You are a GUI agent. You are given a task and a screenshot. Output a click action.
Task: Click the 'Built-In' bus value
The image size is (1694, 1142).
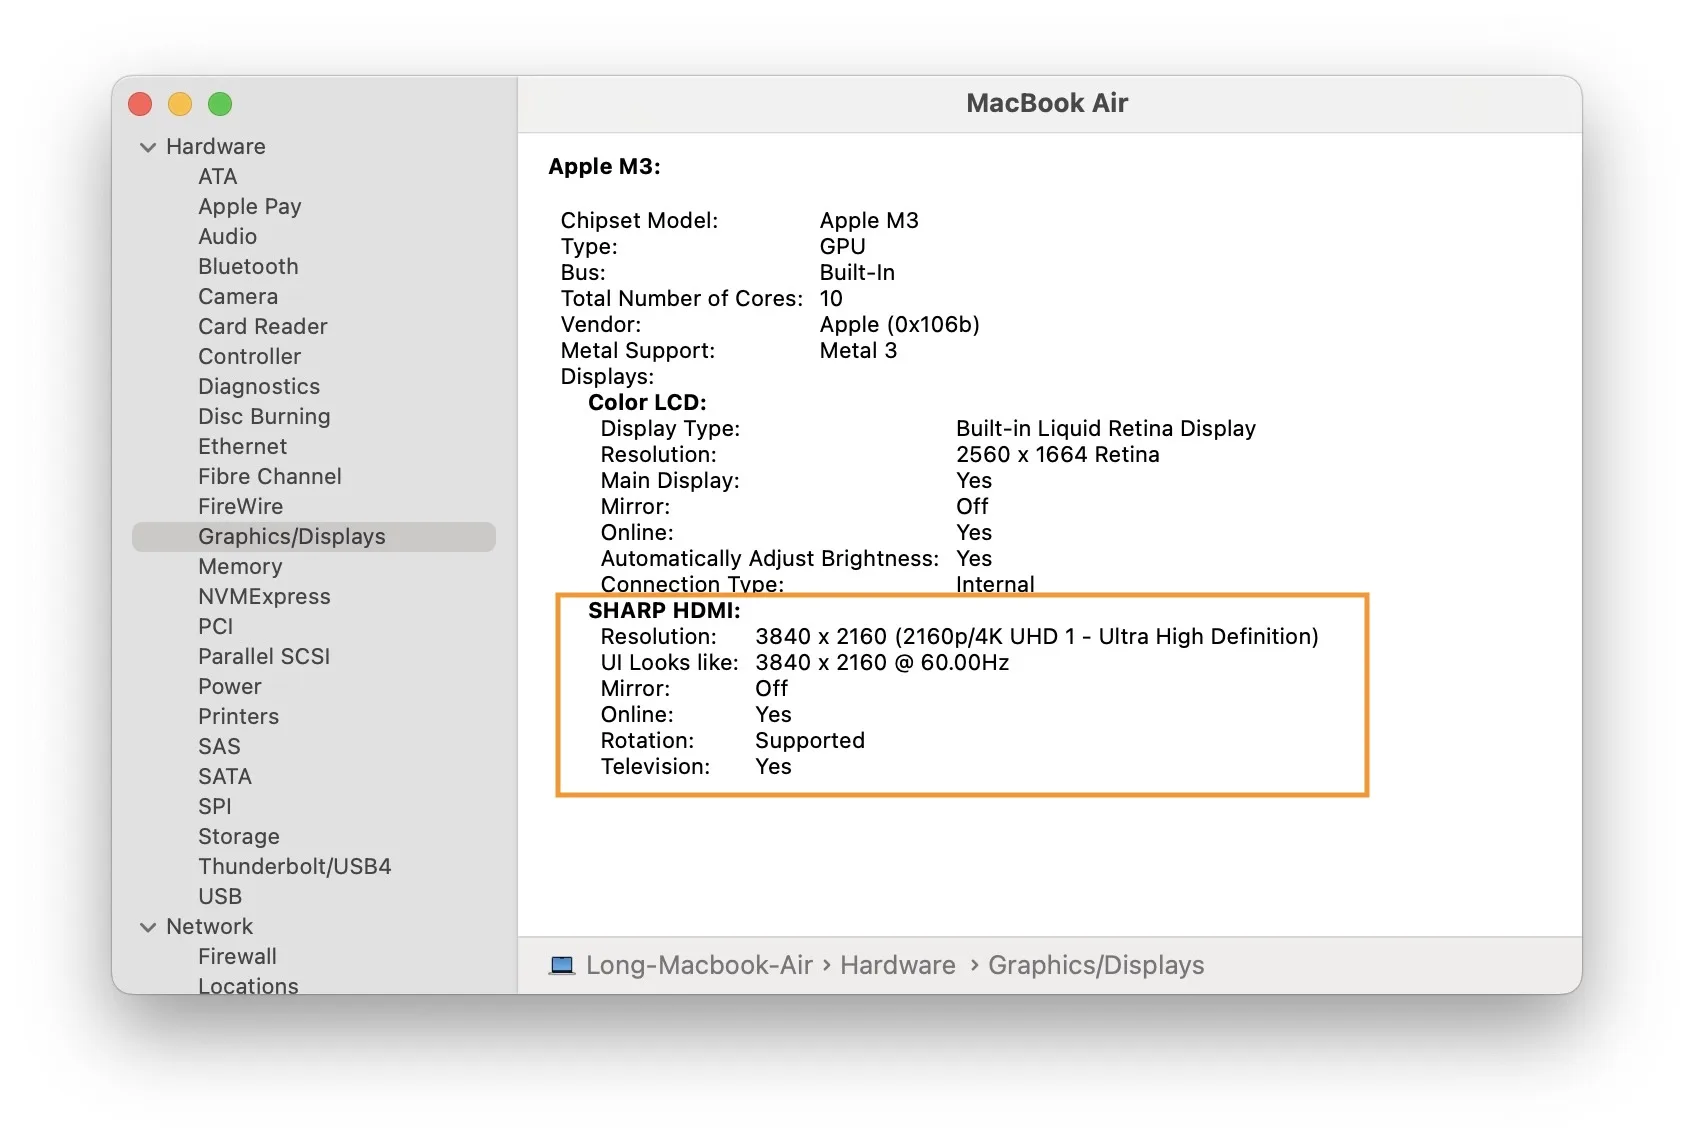[x=857, y=273]
